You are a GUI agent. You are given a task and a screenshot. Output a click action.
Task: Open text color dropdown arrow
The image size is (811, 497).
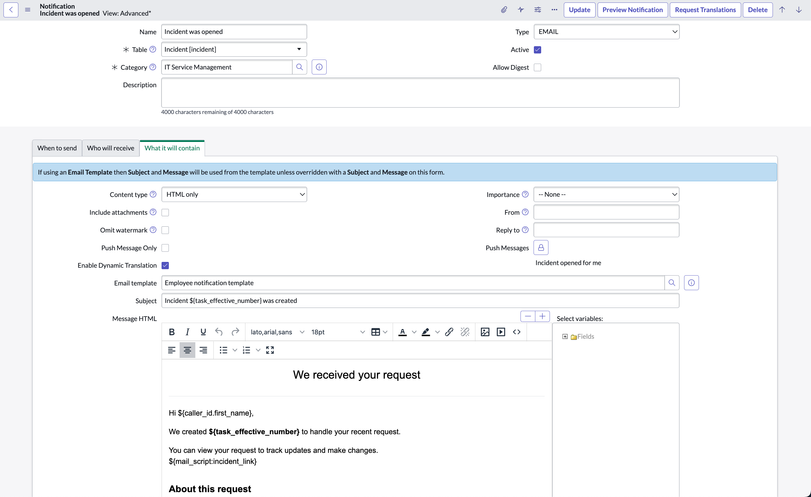coord(414,332)
